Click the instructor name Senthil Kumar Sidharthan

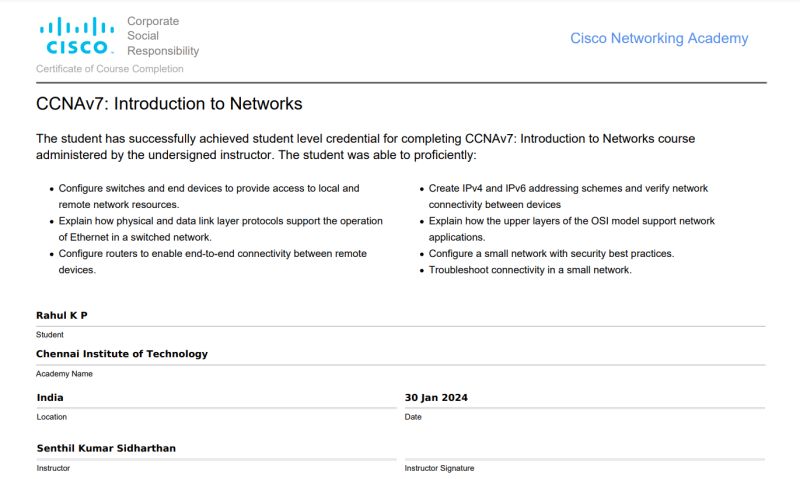point(106,448)
